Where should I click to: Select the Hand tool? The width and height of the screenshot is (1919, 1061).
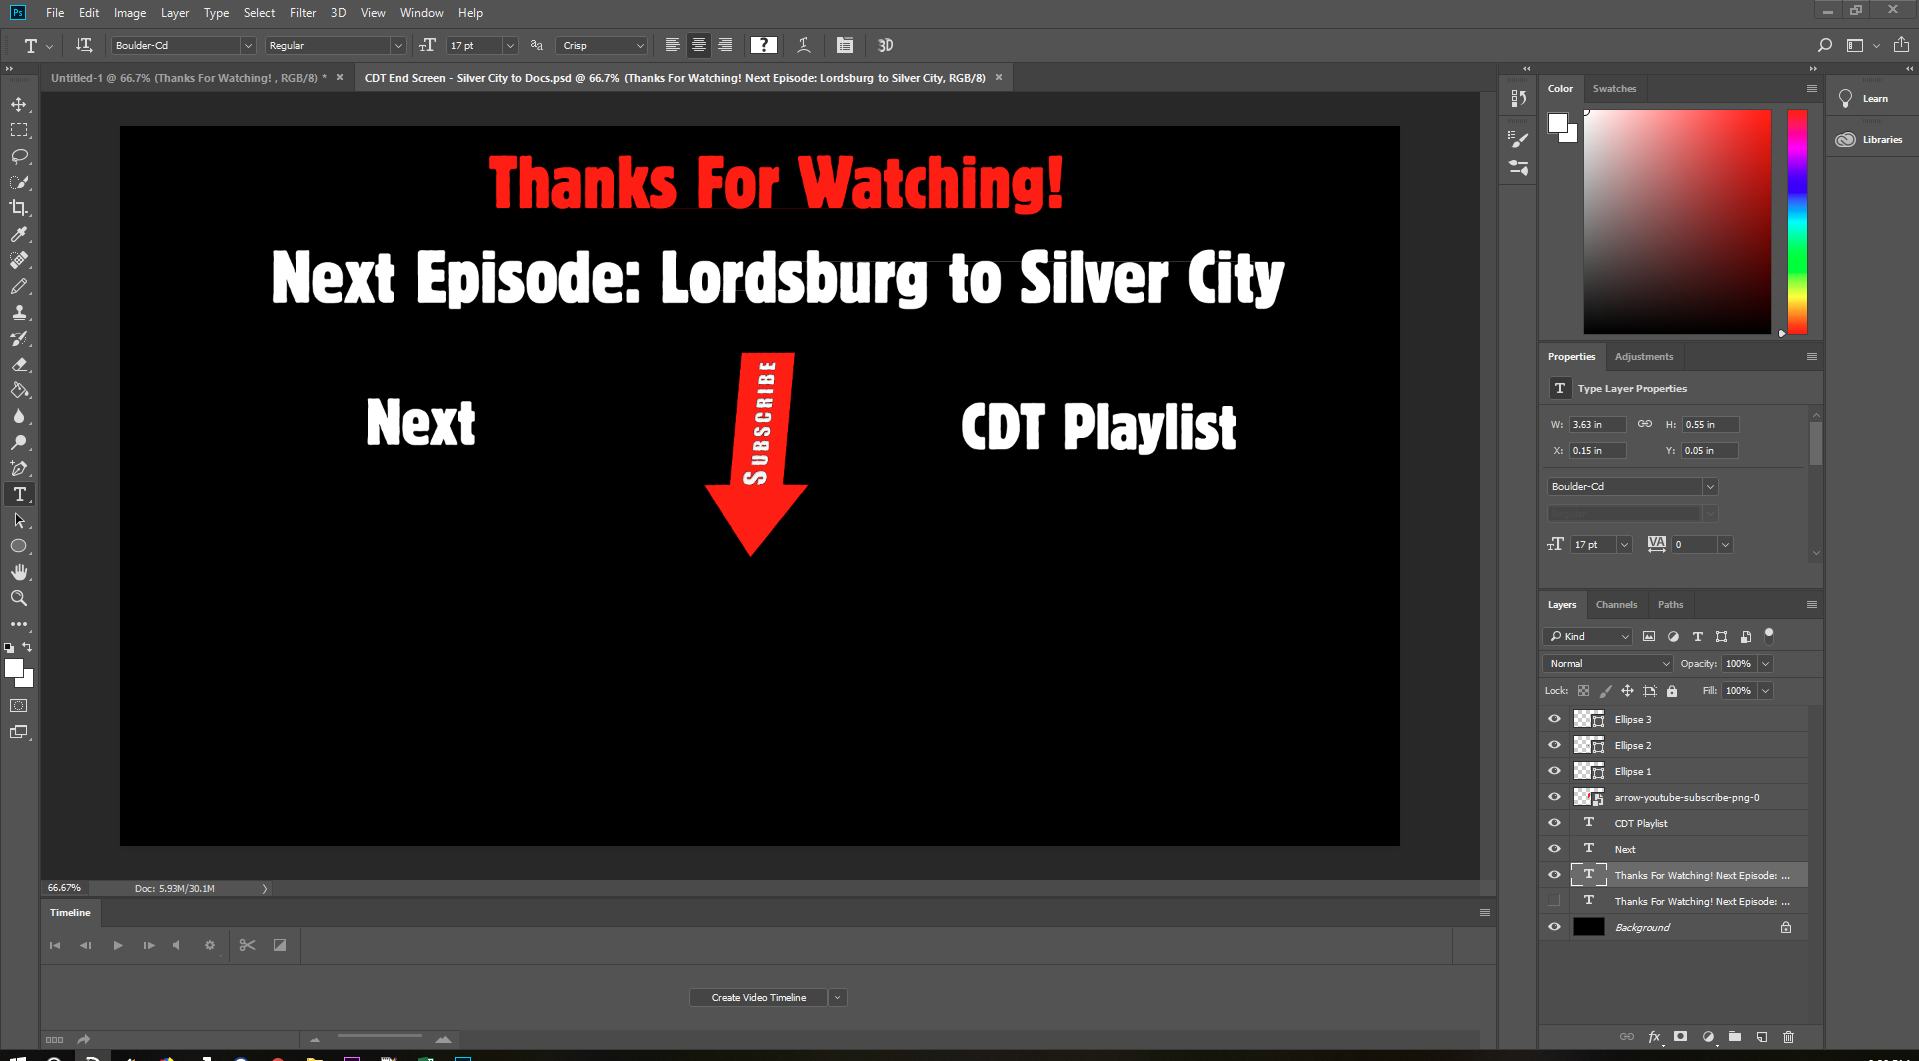[x=20, y=572]
